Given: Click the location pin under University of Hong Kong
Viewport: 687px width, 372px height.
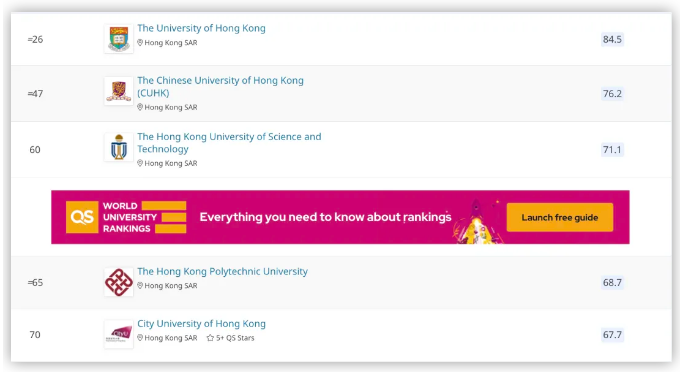Looking at the screenshot, I should click(x=140, y=43).
